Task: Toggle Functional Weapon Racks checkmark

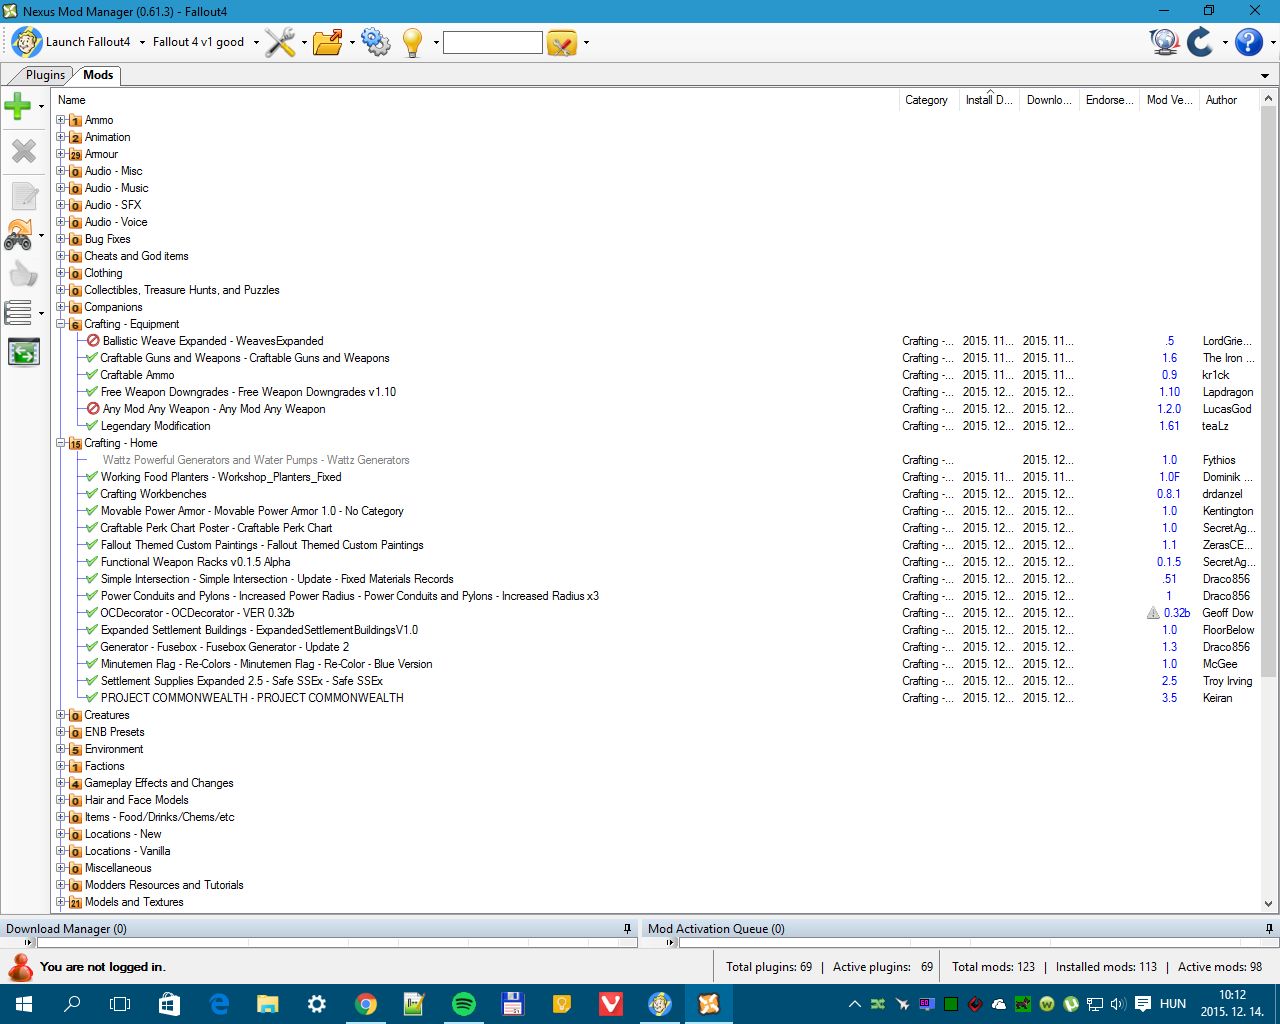Action: 92,562
